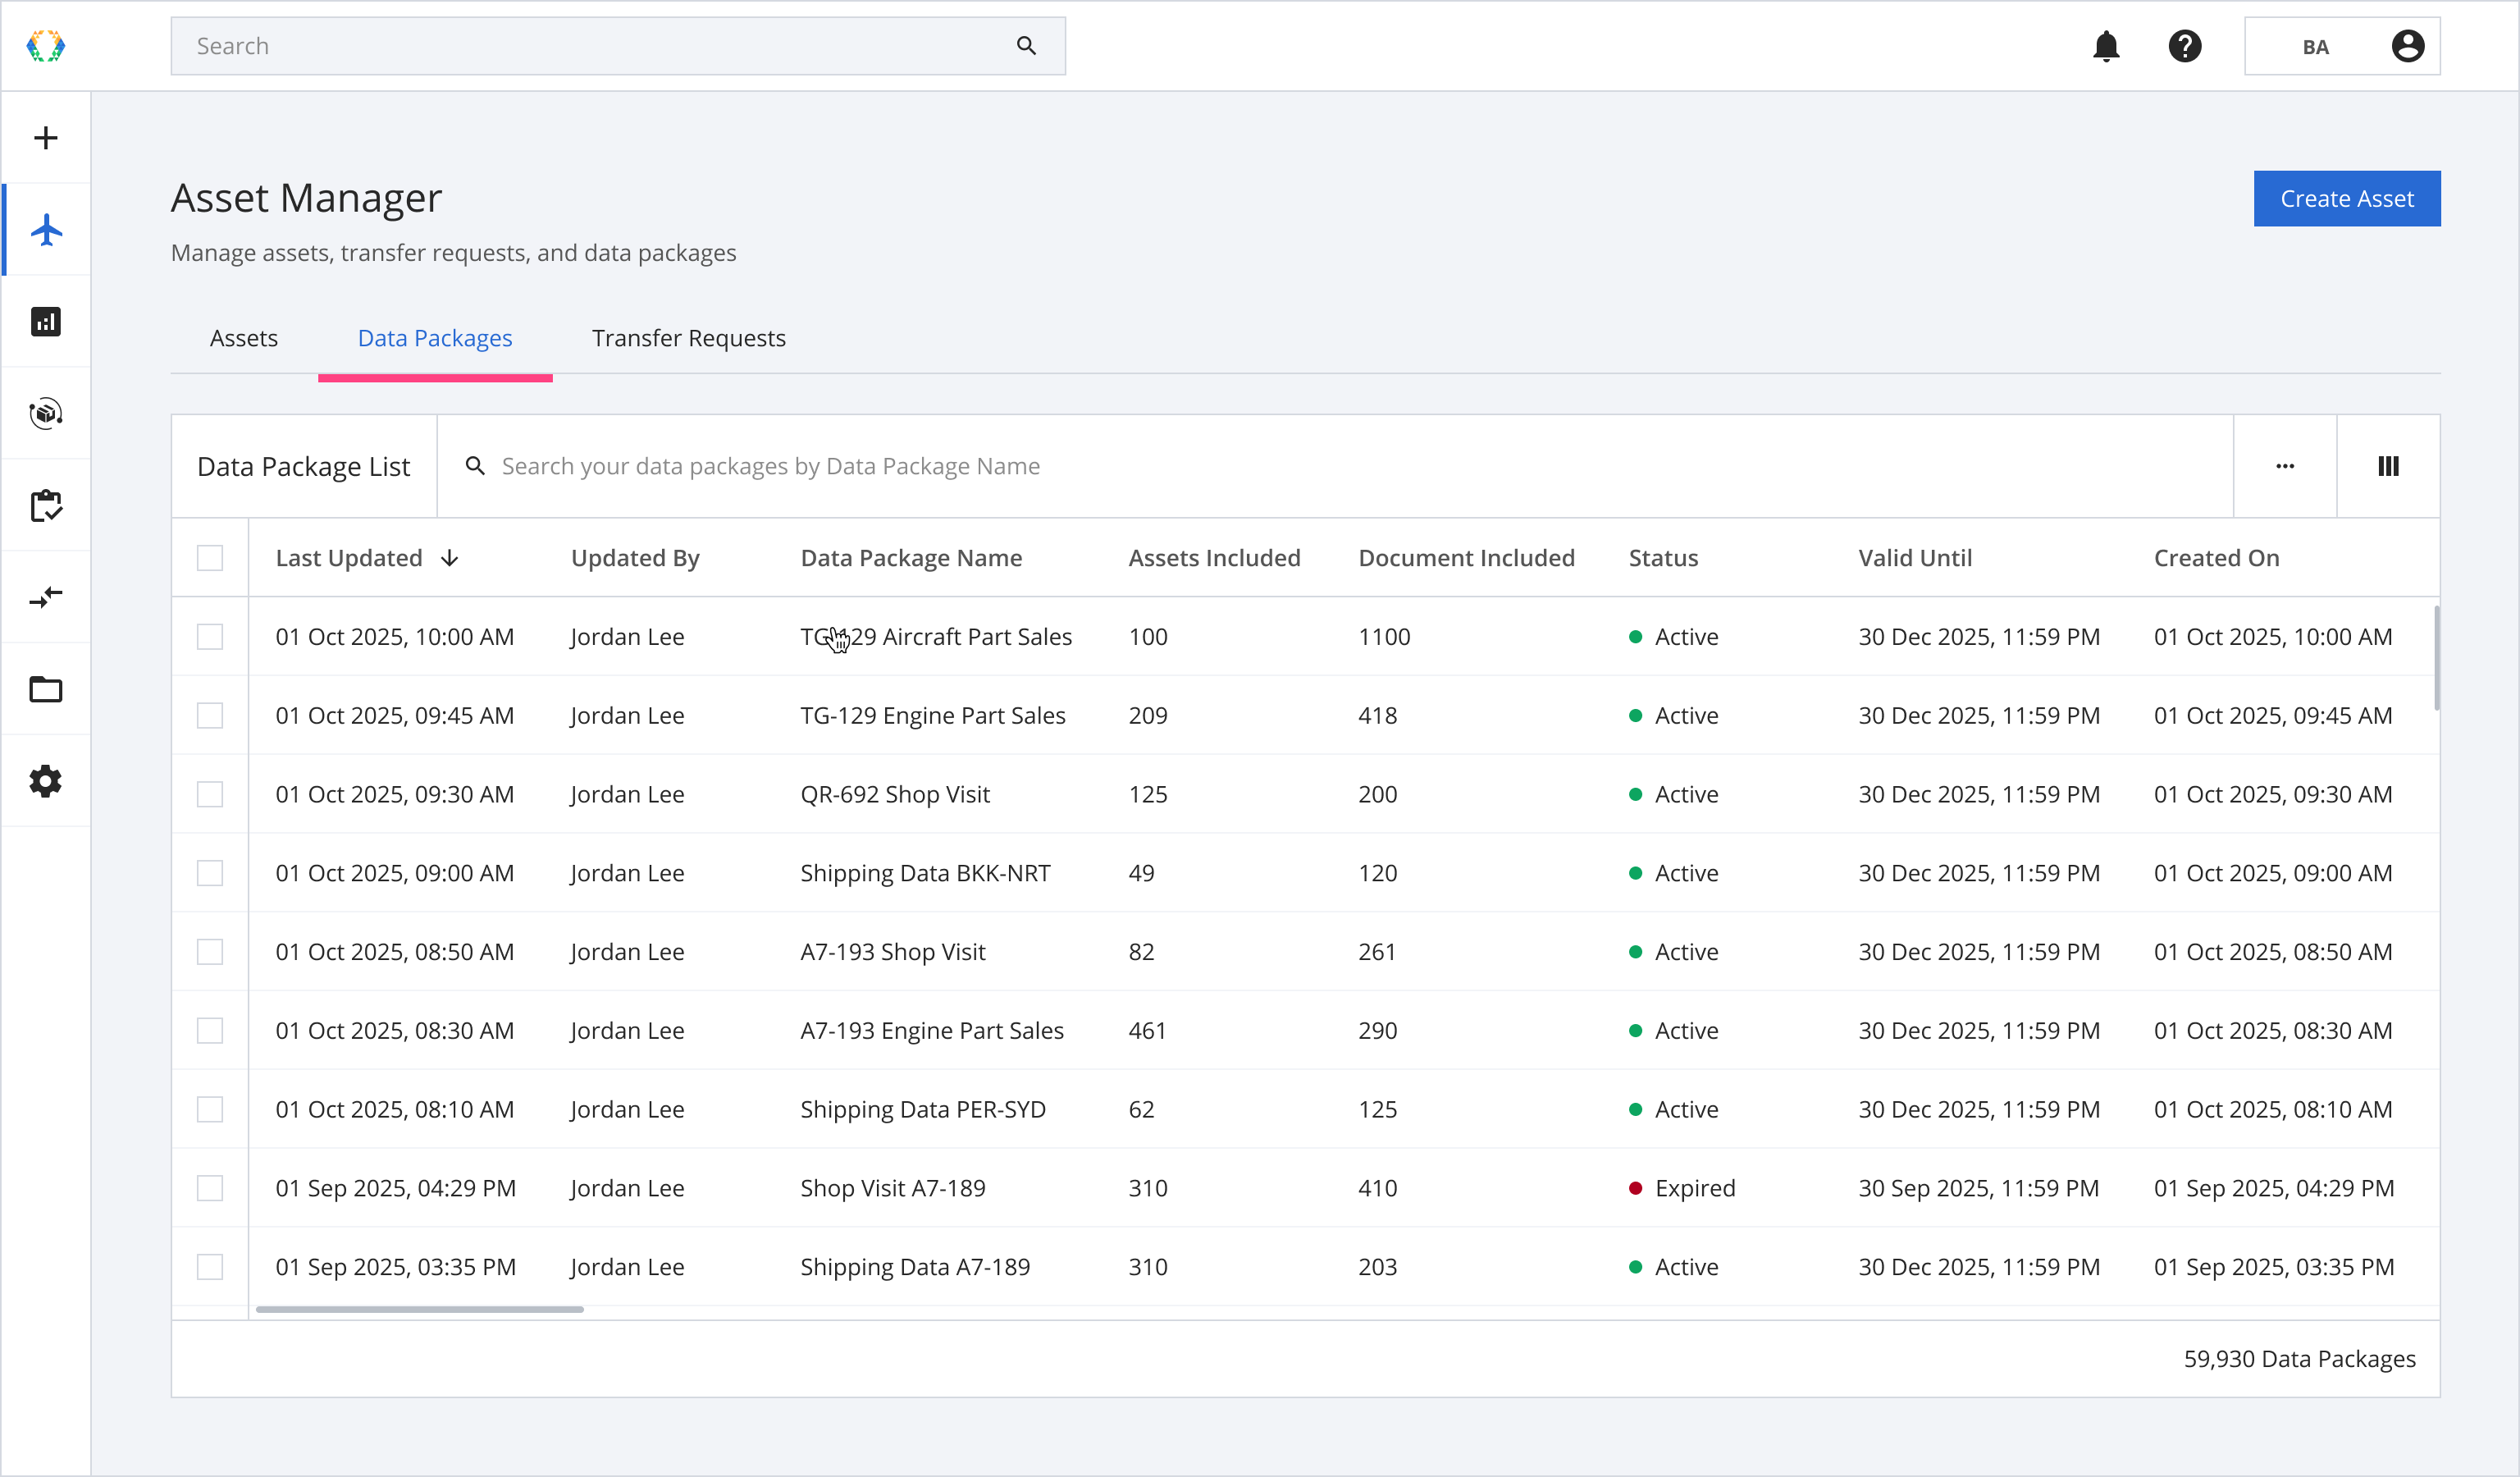Open settings gear in the sidebar
Viewport: 2520px width, 1477px height.
pos(46,781)
